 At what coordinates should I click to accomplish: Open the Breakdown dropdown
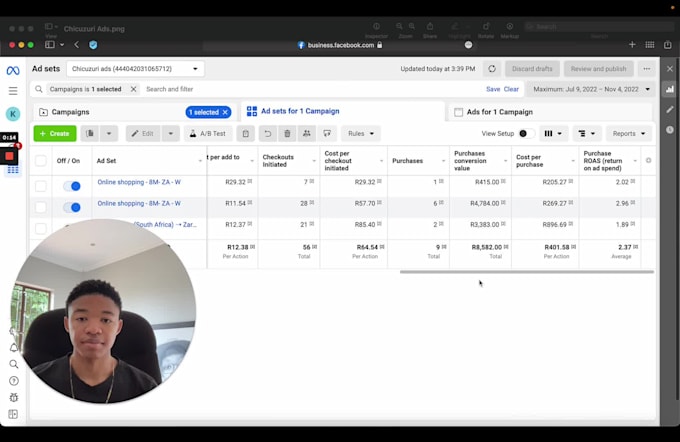point(587,134)
